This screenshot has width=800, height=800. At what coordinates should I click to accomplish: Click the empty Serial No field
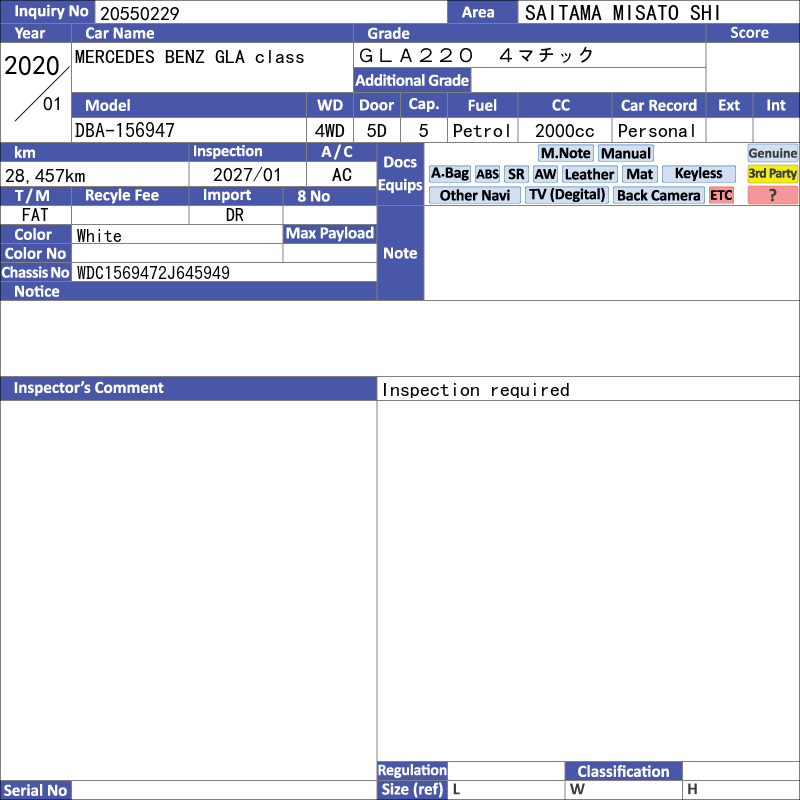point(224,790)
